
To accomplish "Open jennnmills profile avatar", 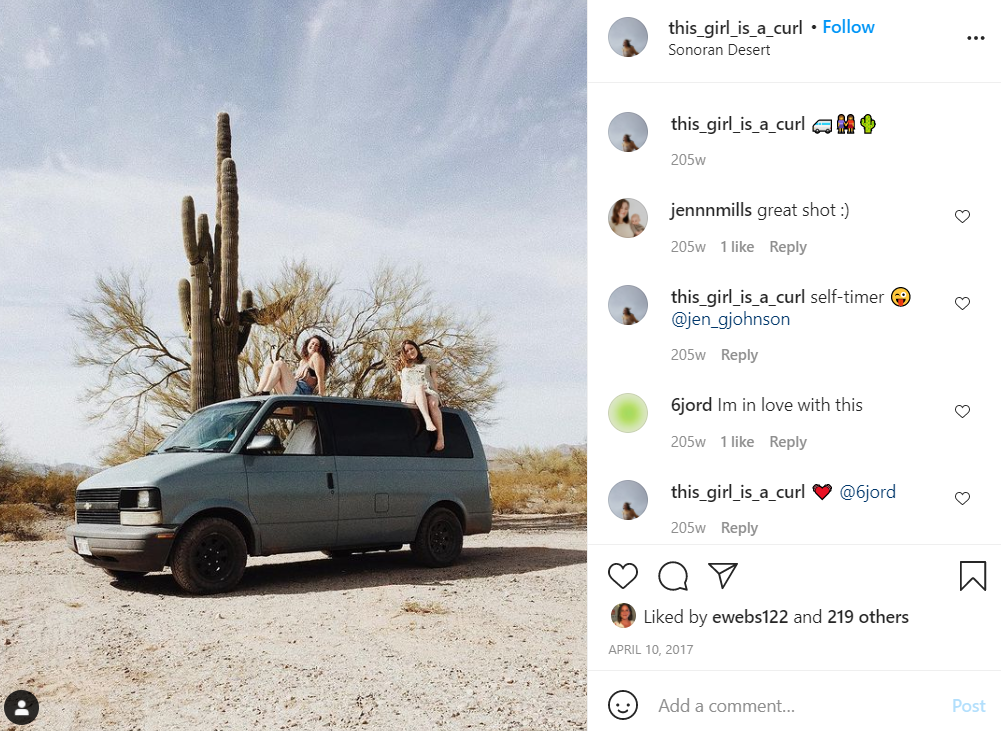I will pyautogui.click(x=628, y=218).
